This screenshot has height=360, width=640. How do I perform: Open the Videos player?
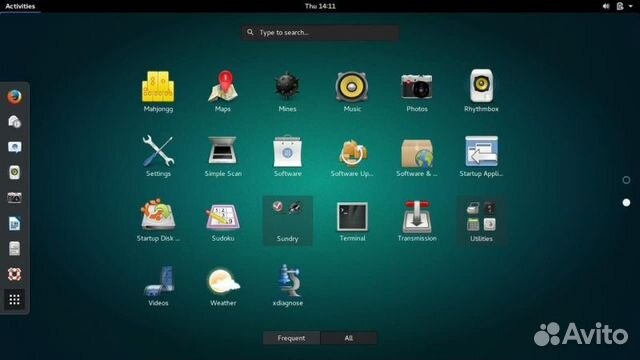158,285
